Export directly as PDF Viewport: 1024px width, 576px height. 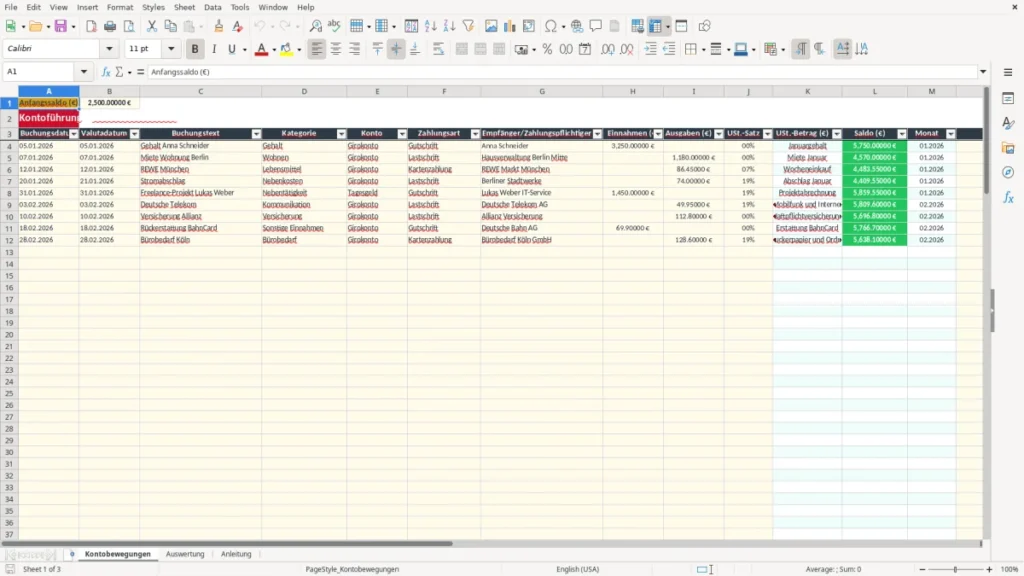coord(91,26)
